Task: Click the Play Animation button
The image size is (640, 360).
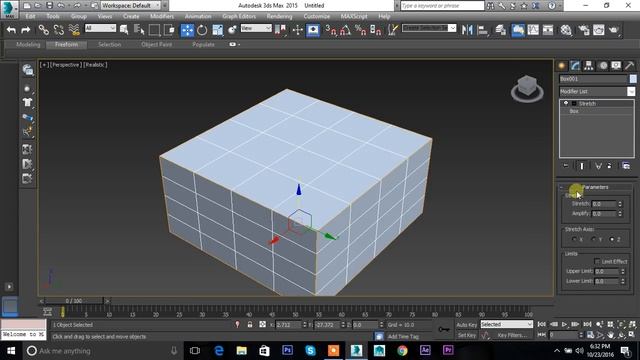Action: pyautogui.click(x=564, y=324)
